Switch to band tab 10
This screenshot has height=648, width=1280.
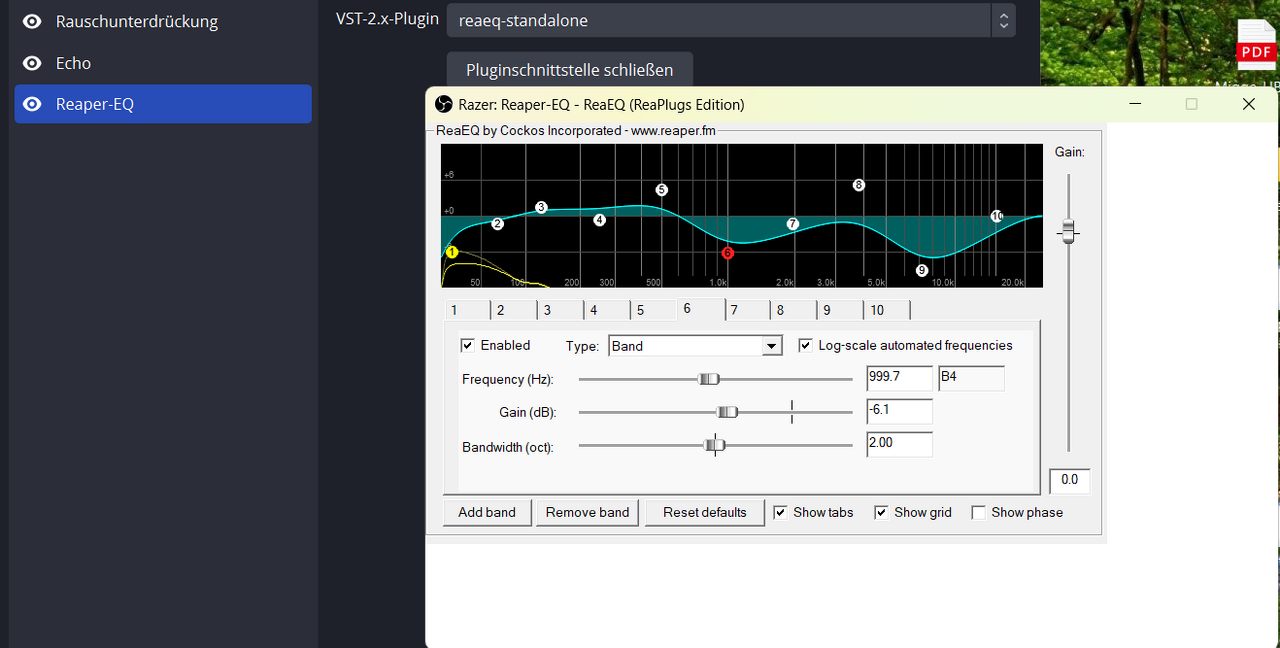pyautogui.click(x=886, y=310)
